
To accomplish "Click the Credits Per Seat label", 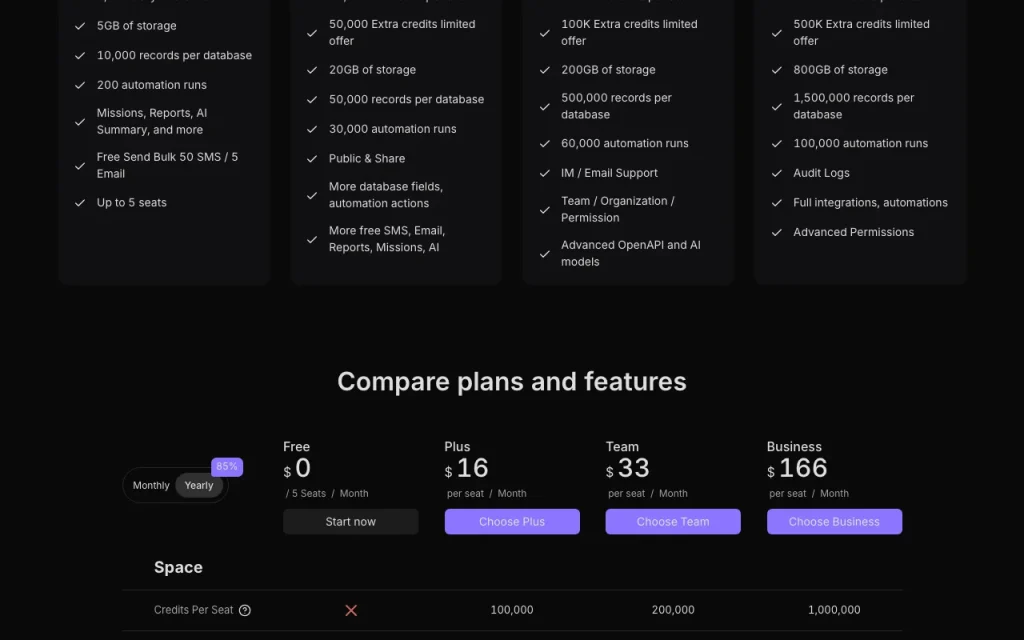I will [193, 610].
